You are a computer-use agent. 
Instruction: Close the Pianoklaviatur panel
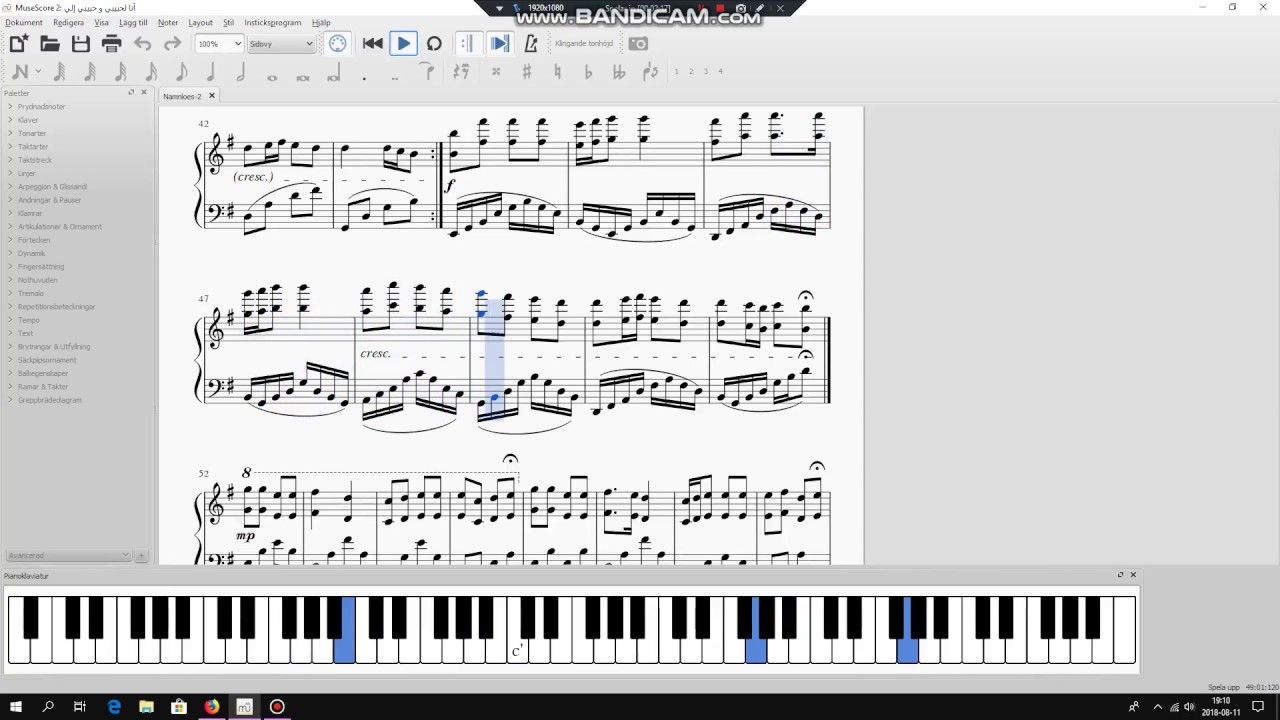[x=1133, y=575]
